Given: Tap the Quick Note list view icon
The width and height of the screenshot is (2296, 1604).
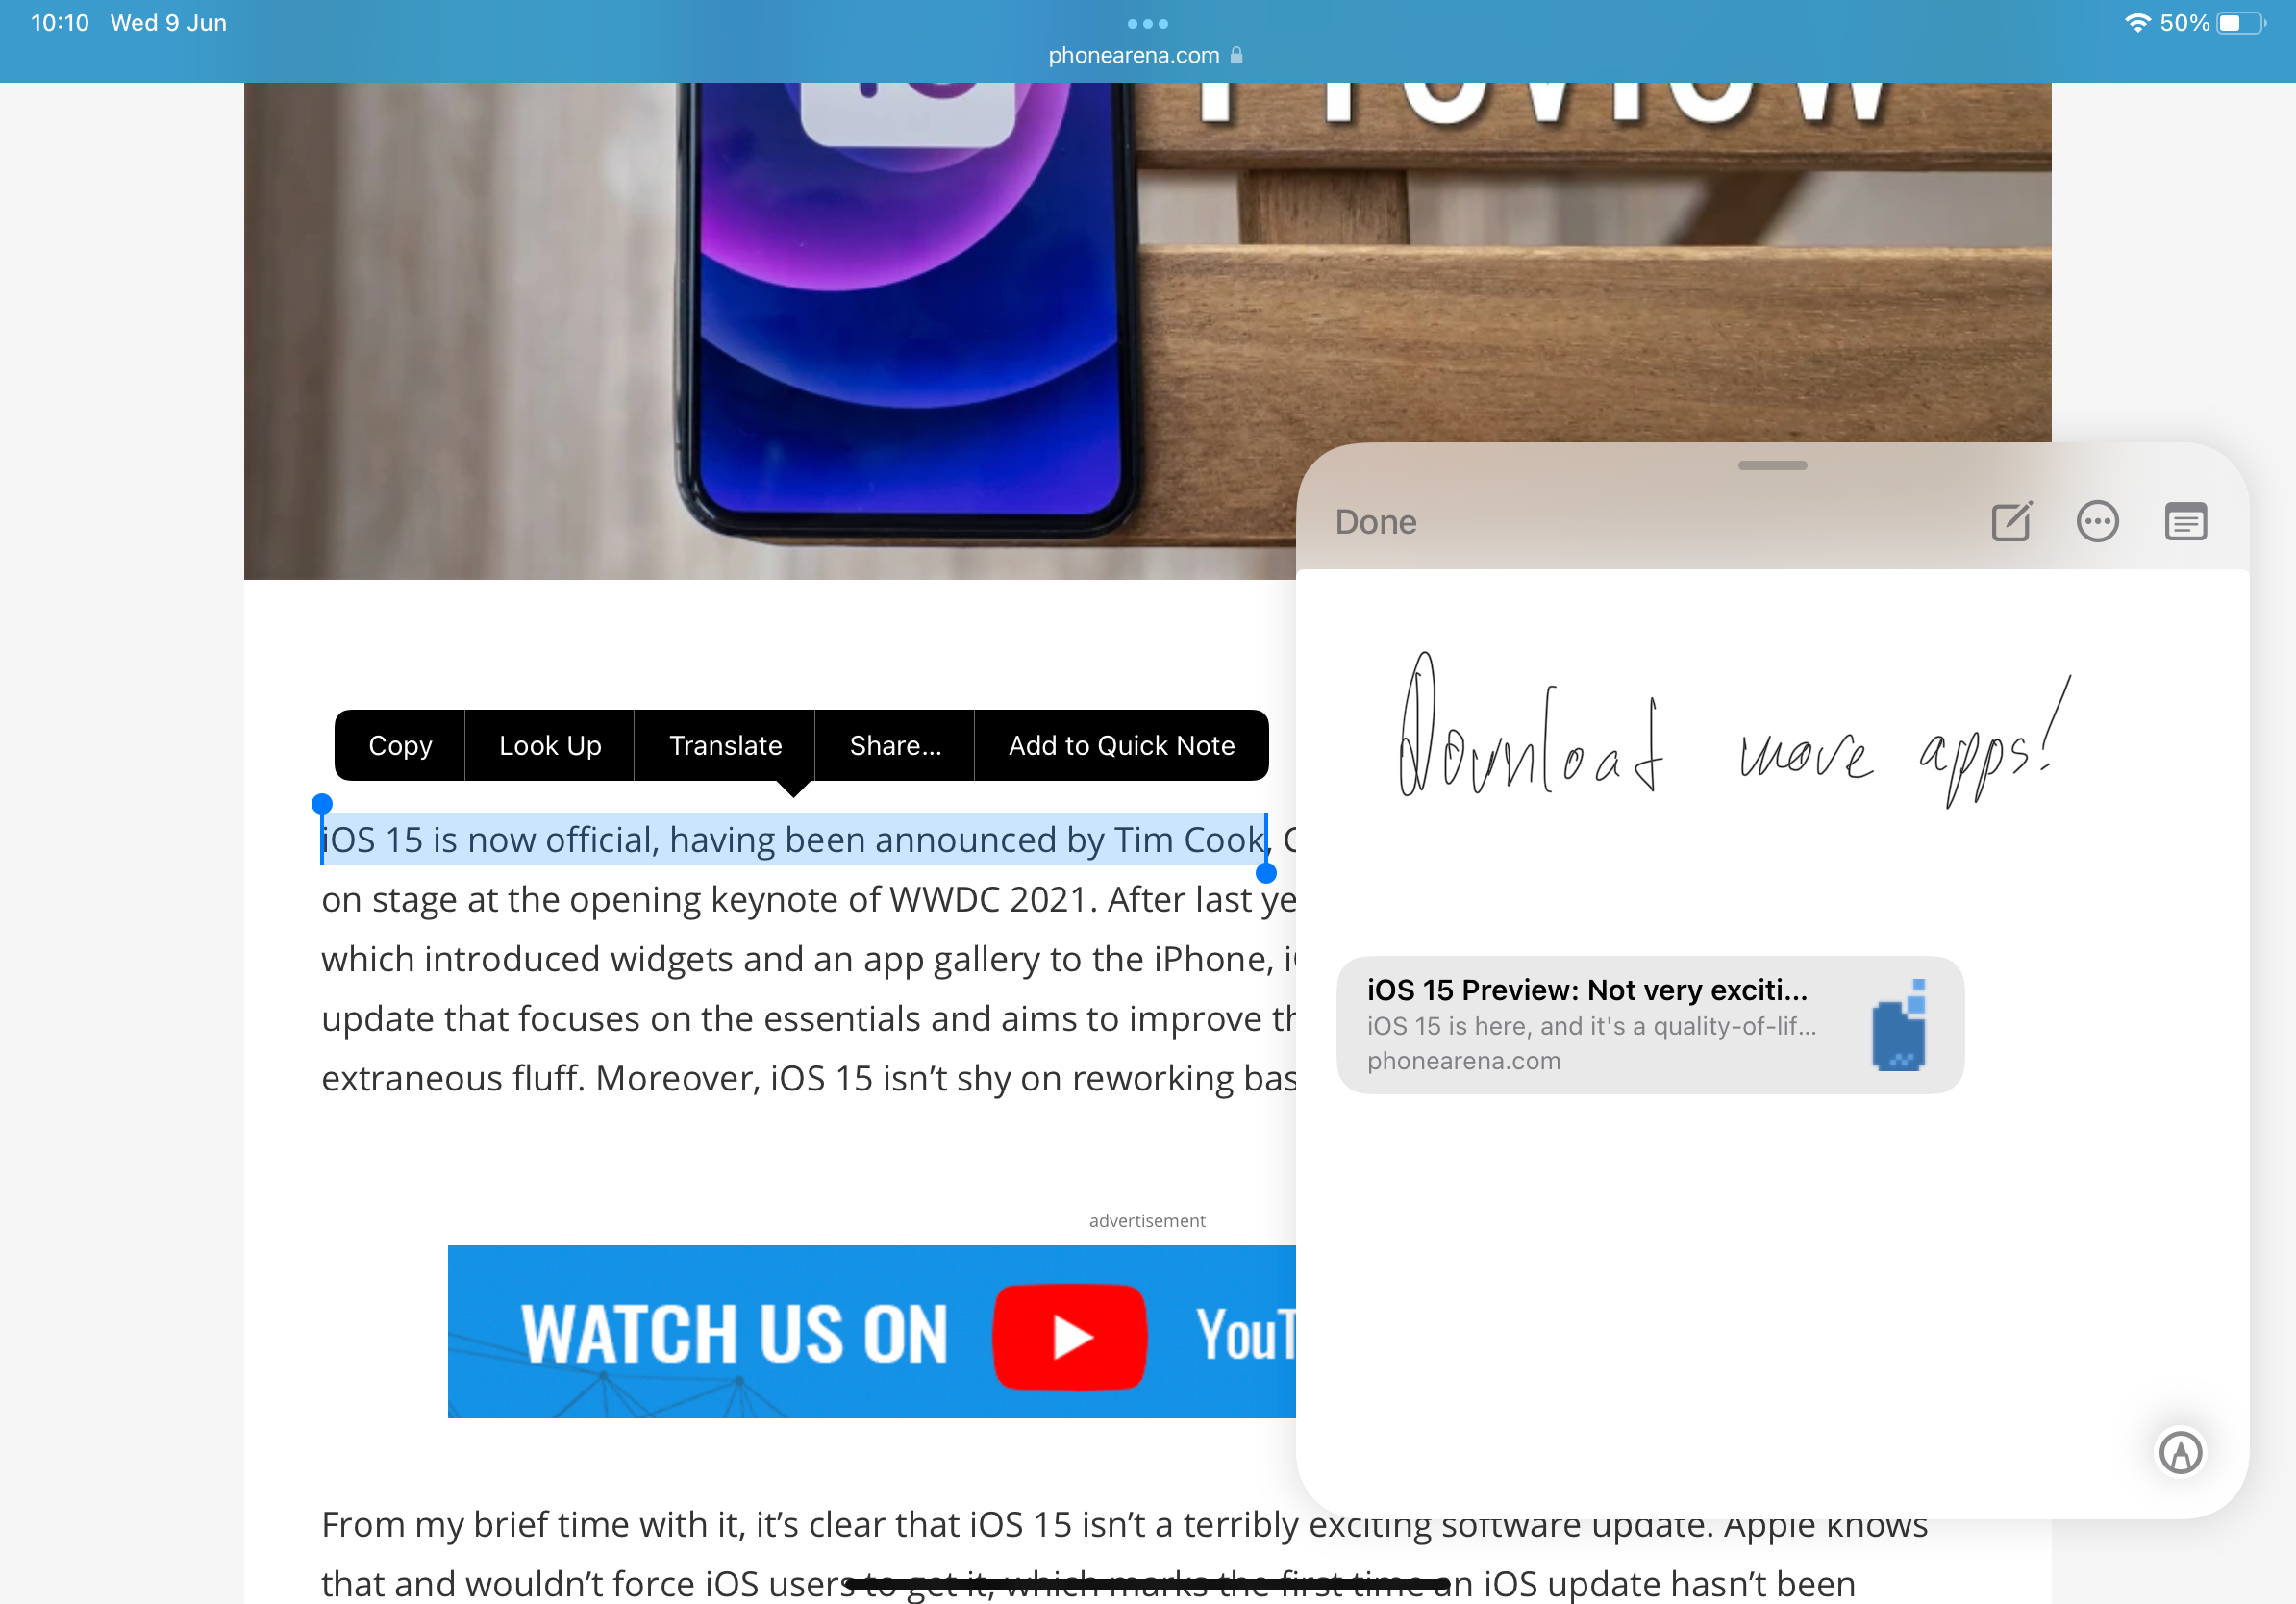Looking at the screenshot, I should (x=2184, y=522).
